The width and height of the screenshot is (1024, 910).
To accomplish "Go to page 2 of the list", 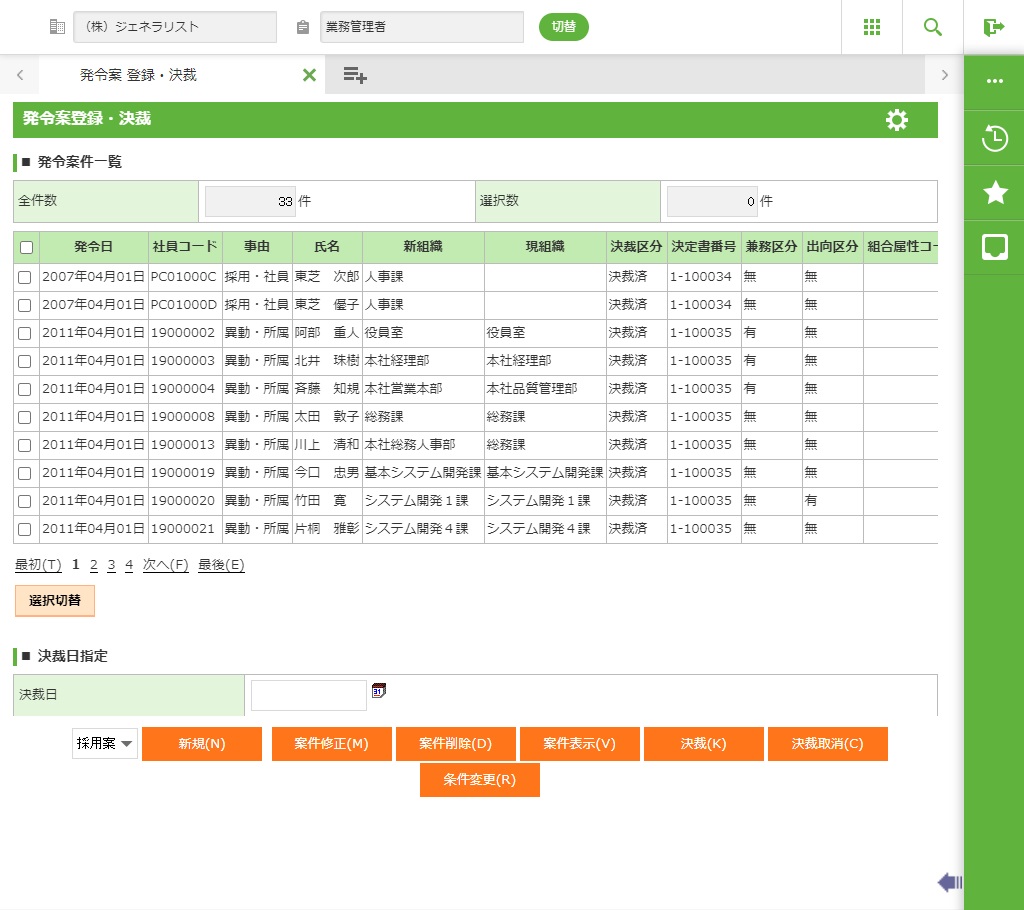I will (93, 565).
